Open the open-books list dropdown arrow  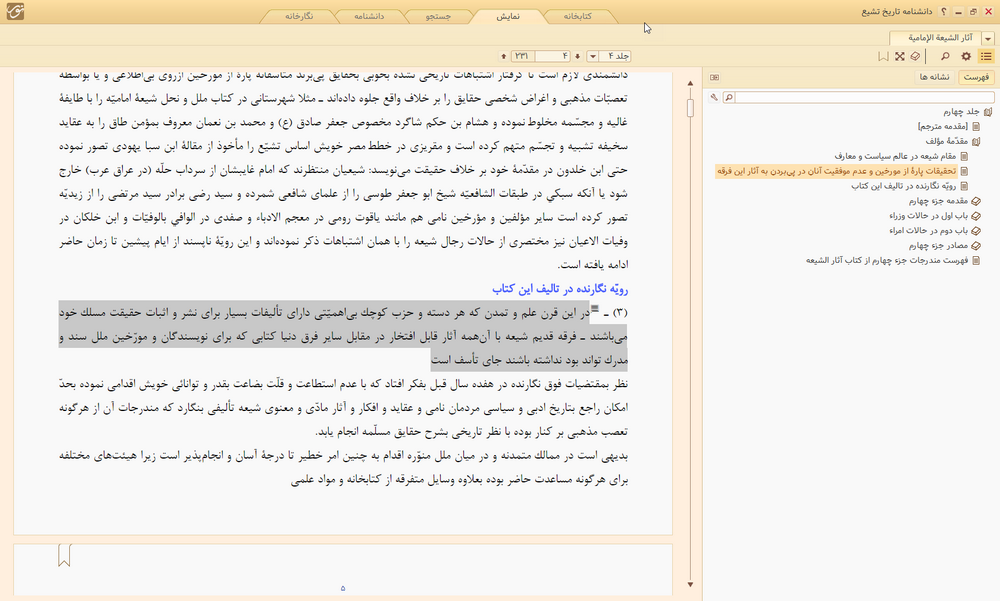click(x=988, y=39)
